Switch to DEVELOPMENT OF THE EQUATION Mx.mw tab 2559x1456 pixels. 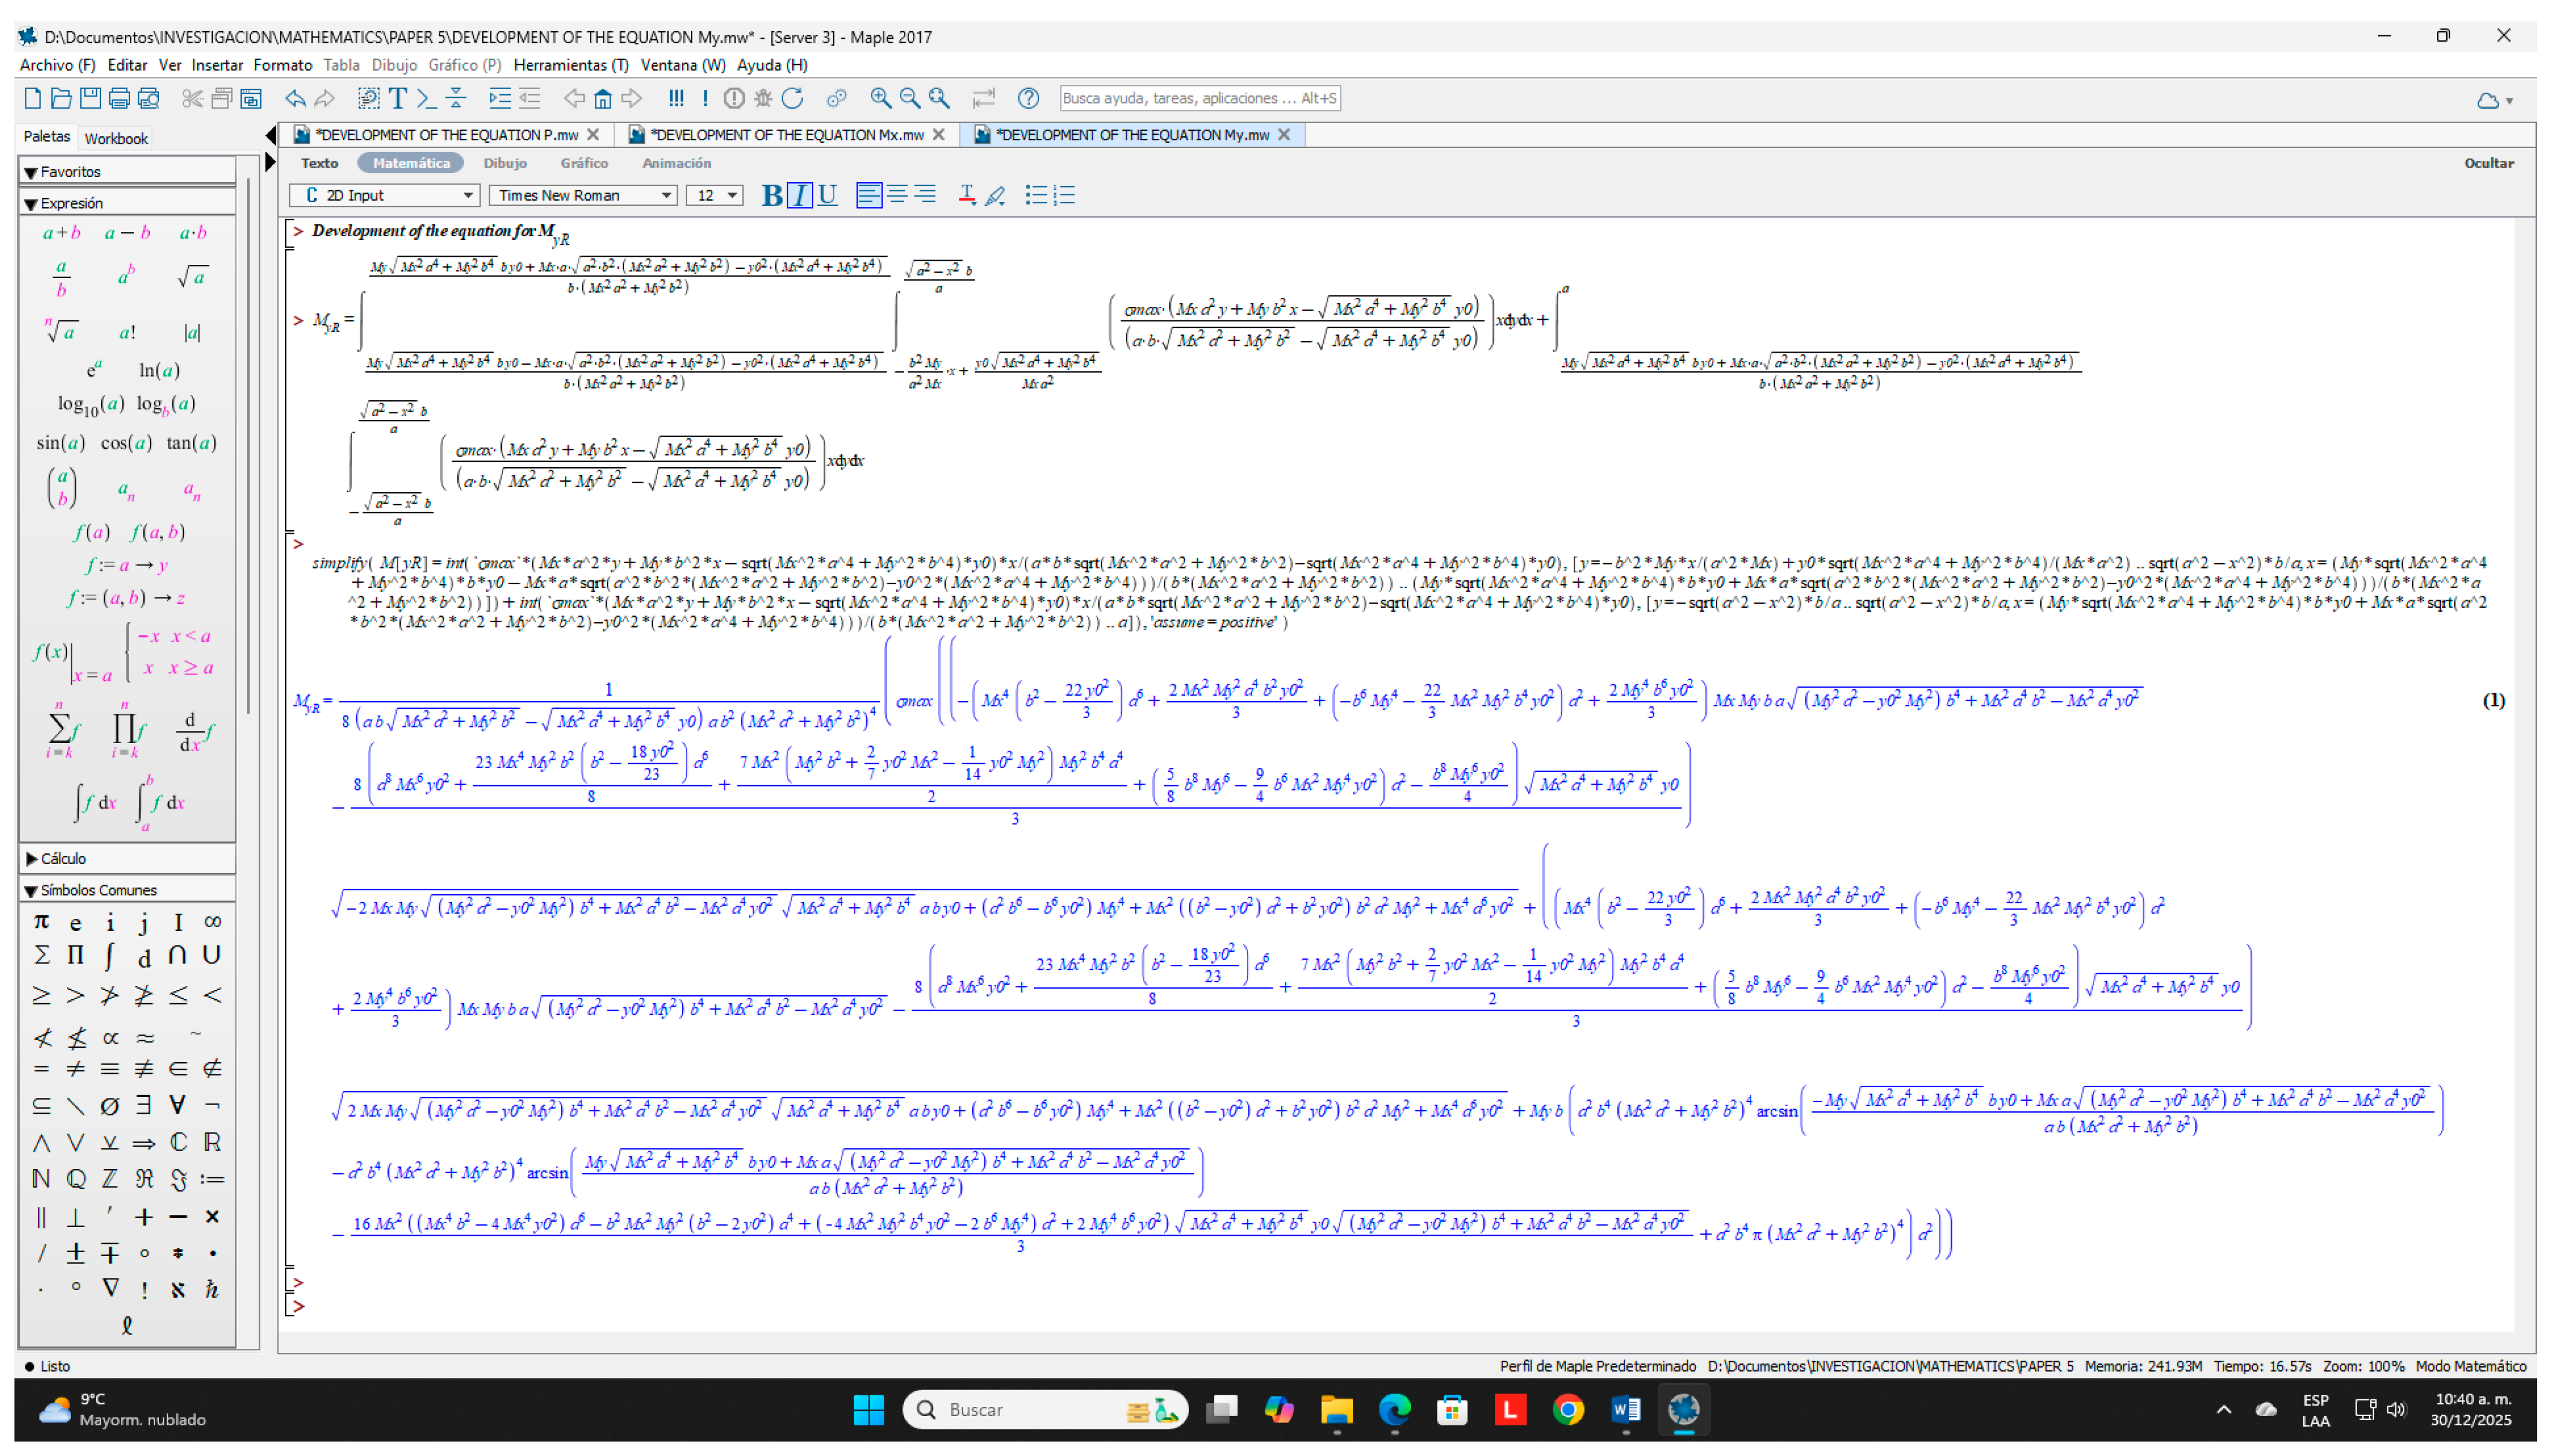click(786, 134)
